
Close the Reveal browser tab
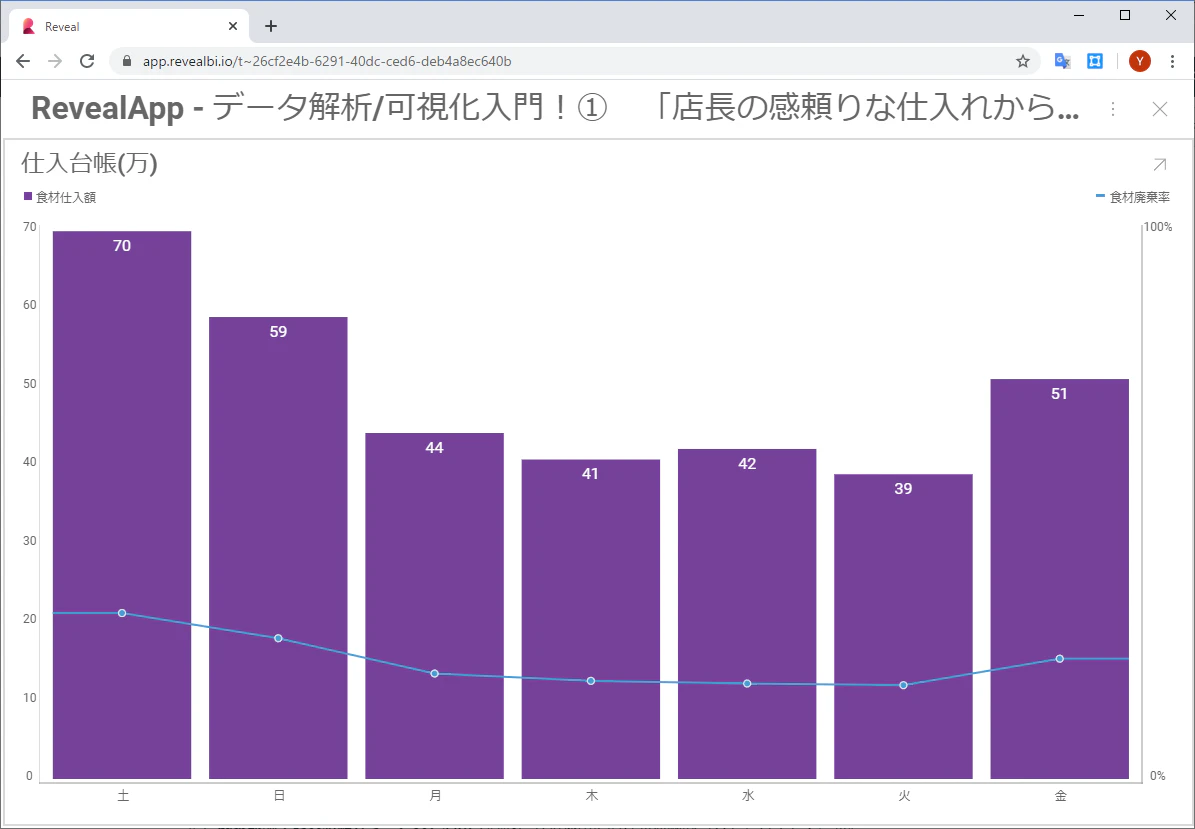pos(232,26)
